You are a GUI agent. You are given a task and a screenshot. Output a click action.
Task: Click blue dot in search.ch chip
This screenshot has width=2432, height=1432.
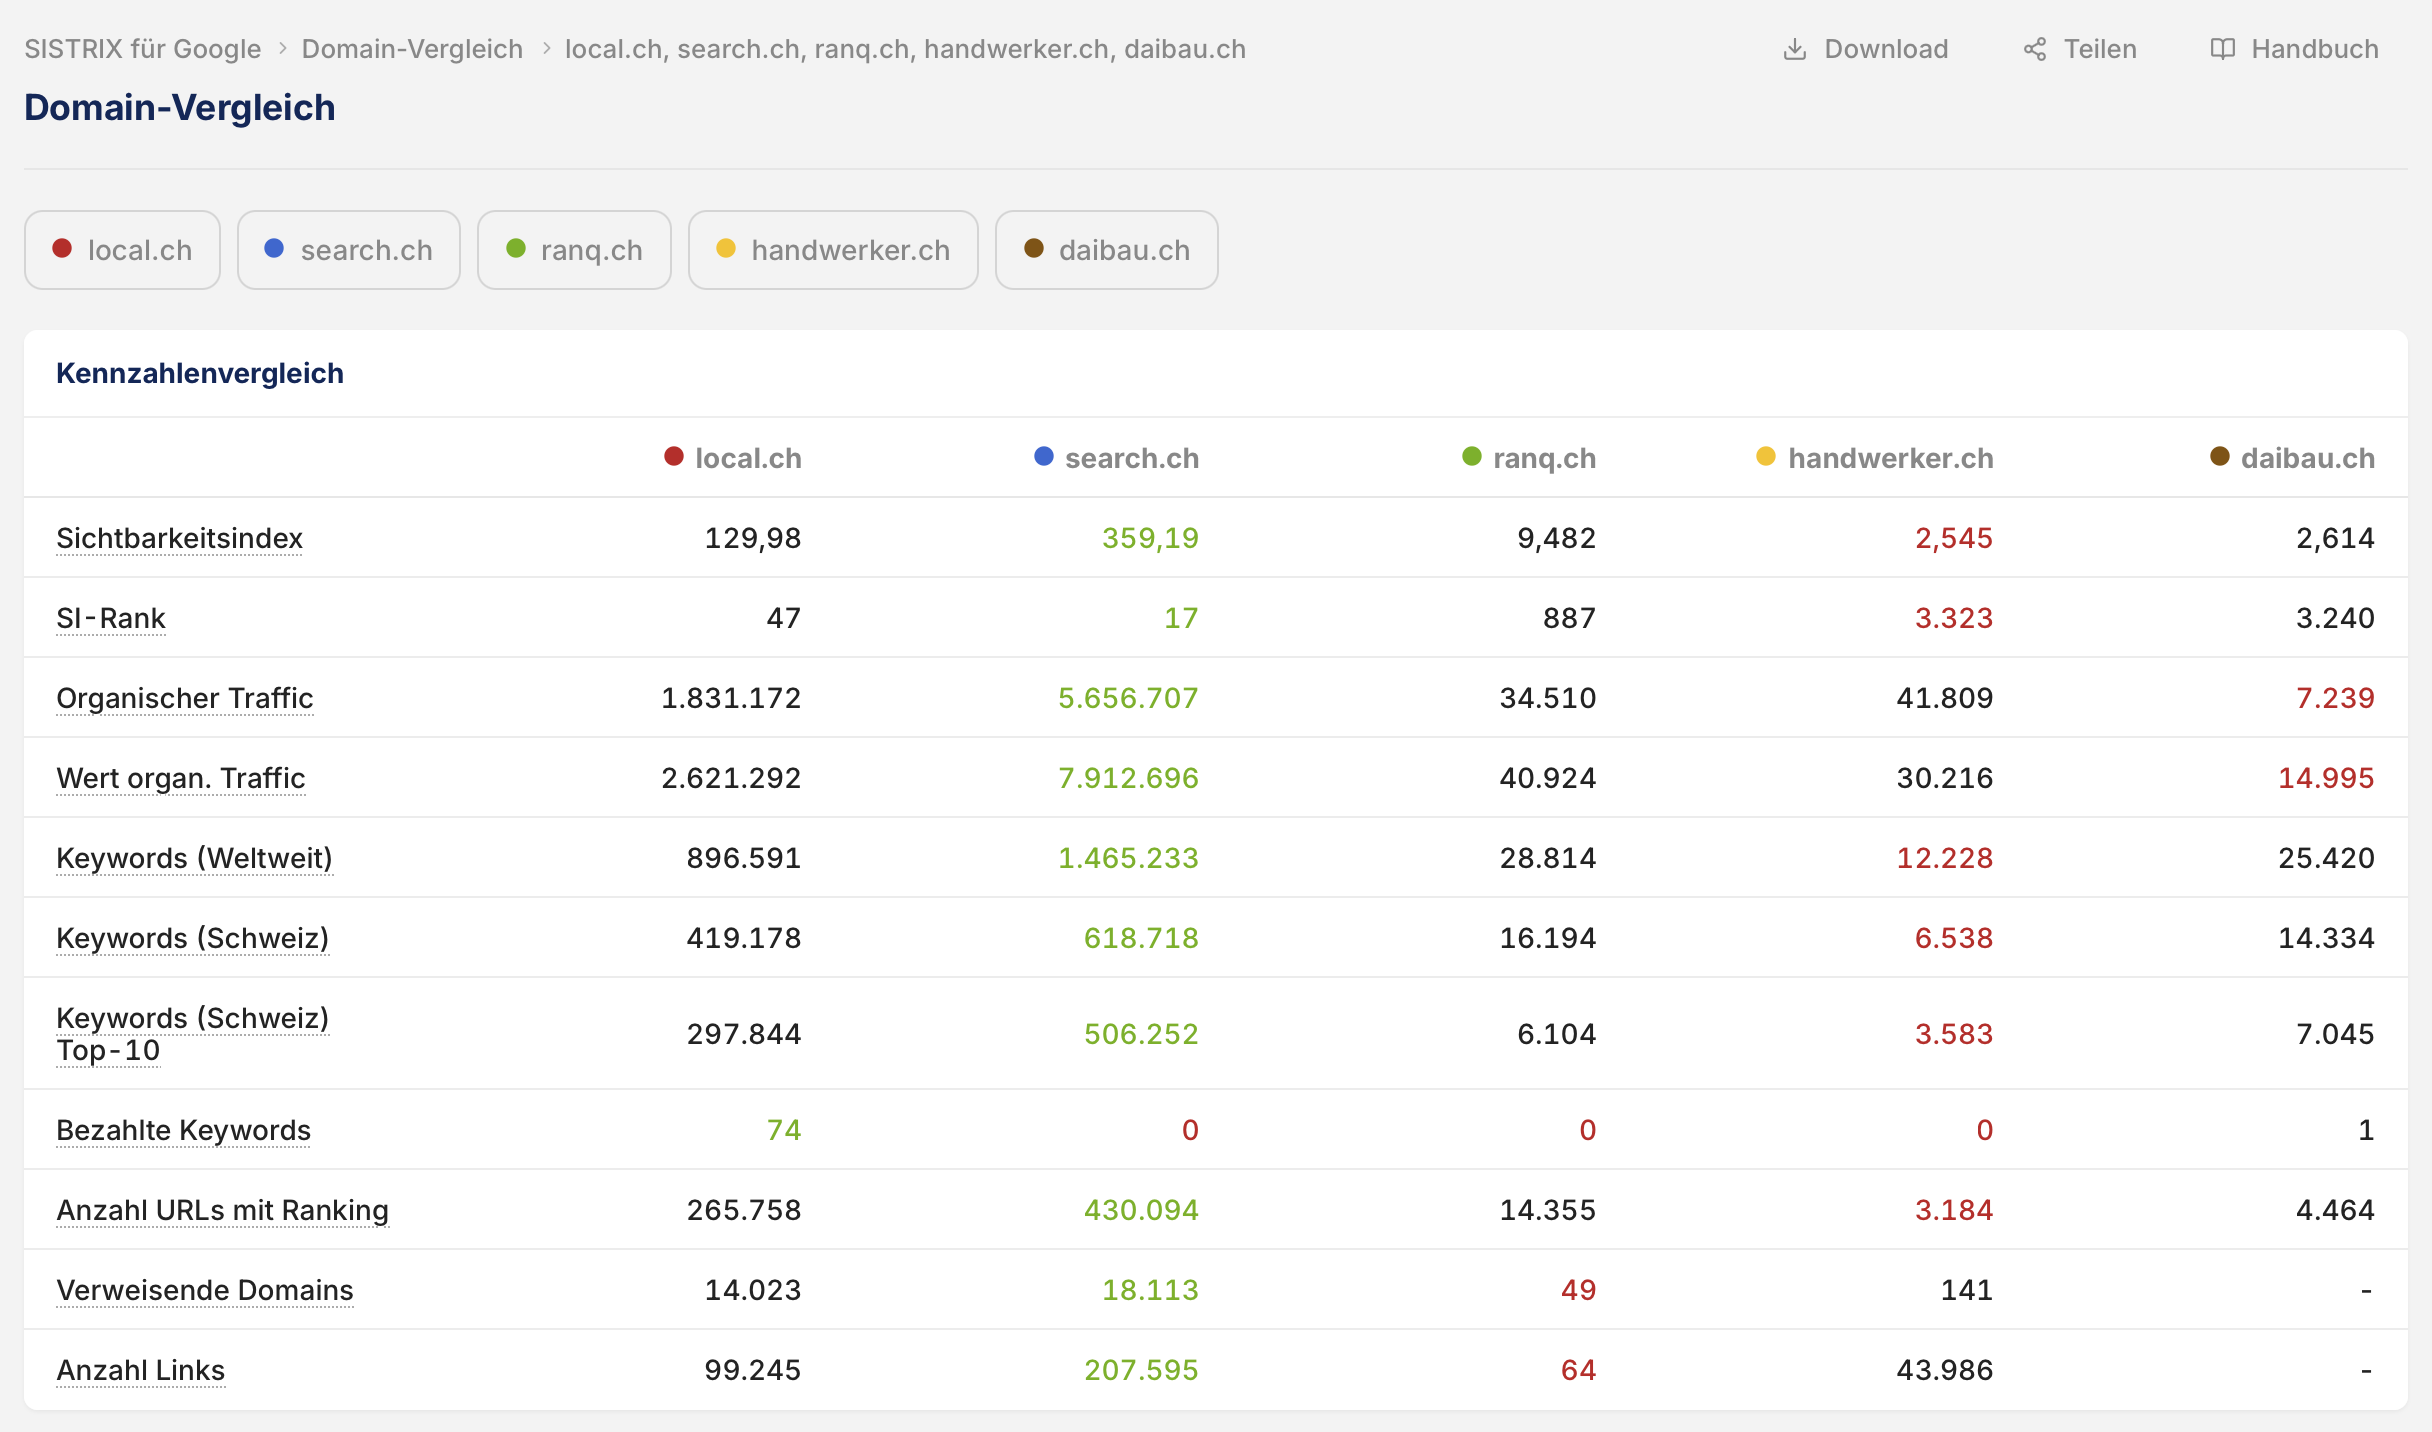click(x=274, y=248)
